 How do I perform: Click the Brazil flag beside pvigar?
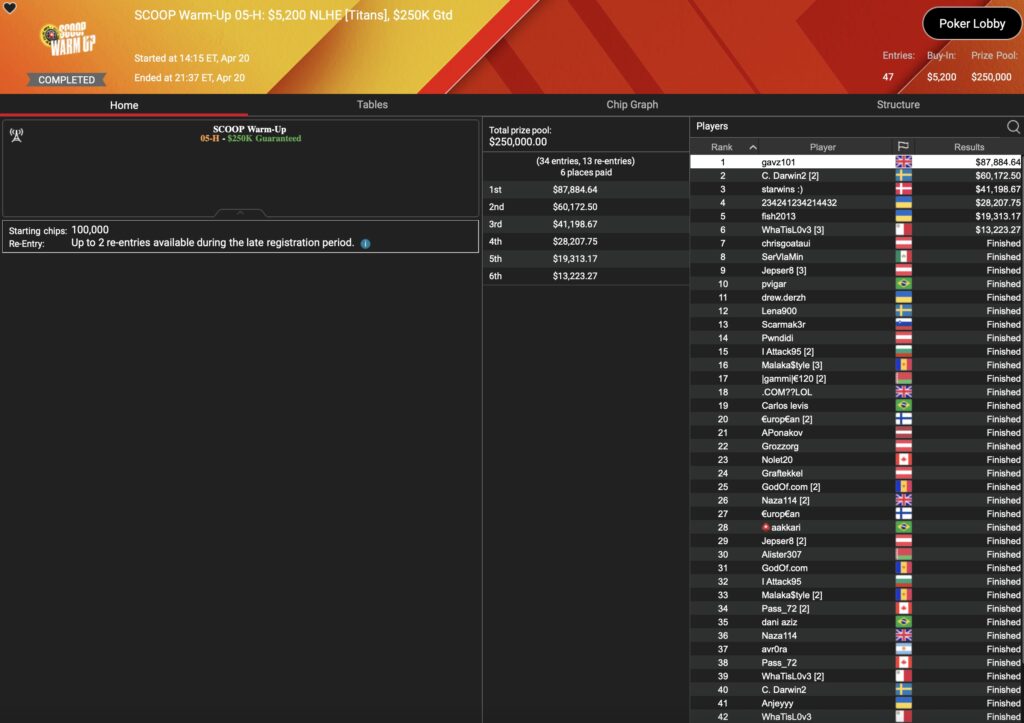pos(903,284)
